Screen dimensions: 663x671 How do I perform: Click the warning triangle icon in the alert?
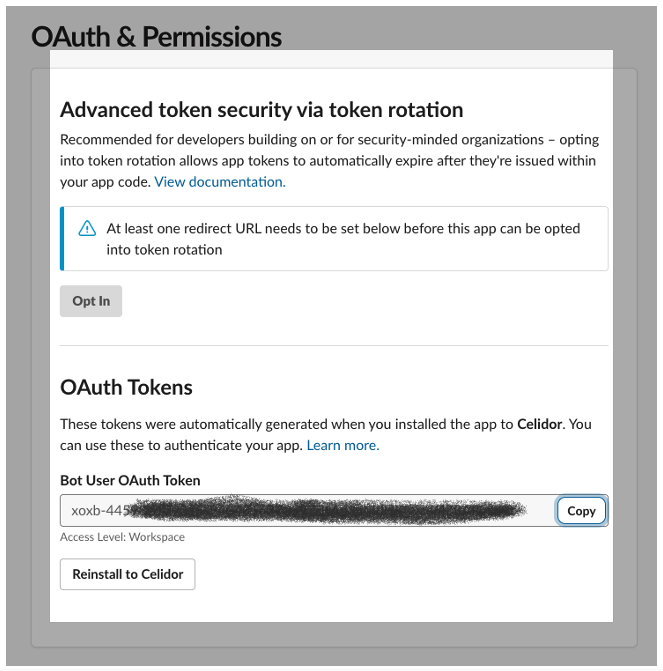coord(87,228)
